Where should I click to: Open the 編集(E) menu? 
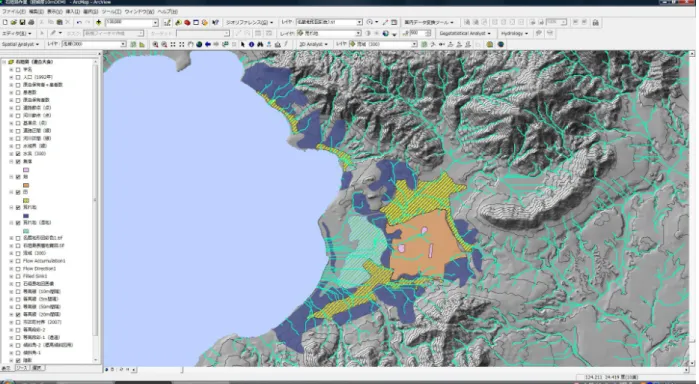[x=36, y=12]
